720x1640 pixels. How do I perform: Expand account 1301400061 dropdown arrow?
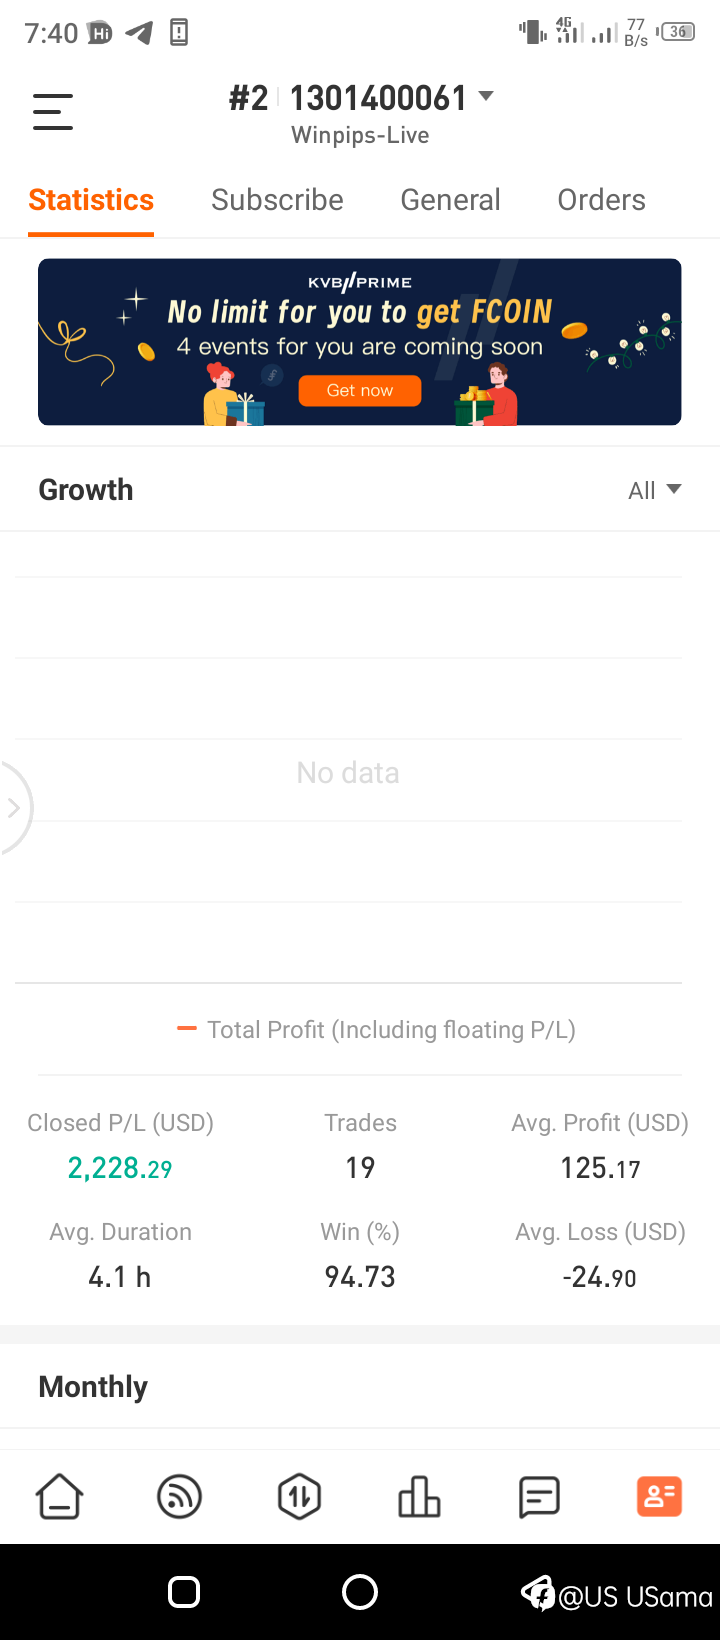[486, 97]
